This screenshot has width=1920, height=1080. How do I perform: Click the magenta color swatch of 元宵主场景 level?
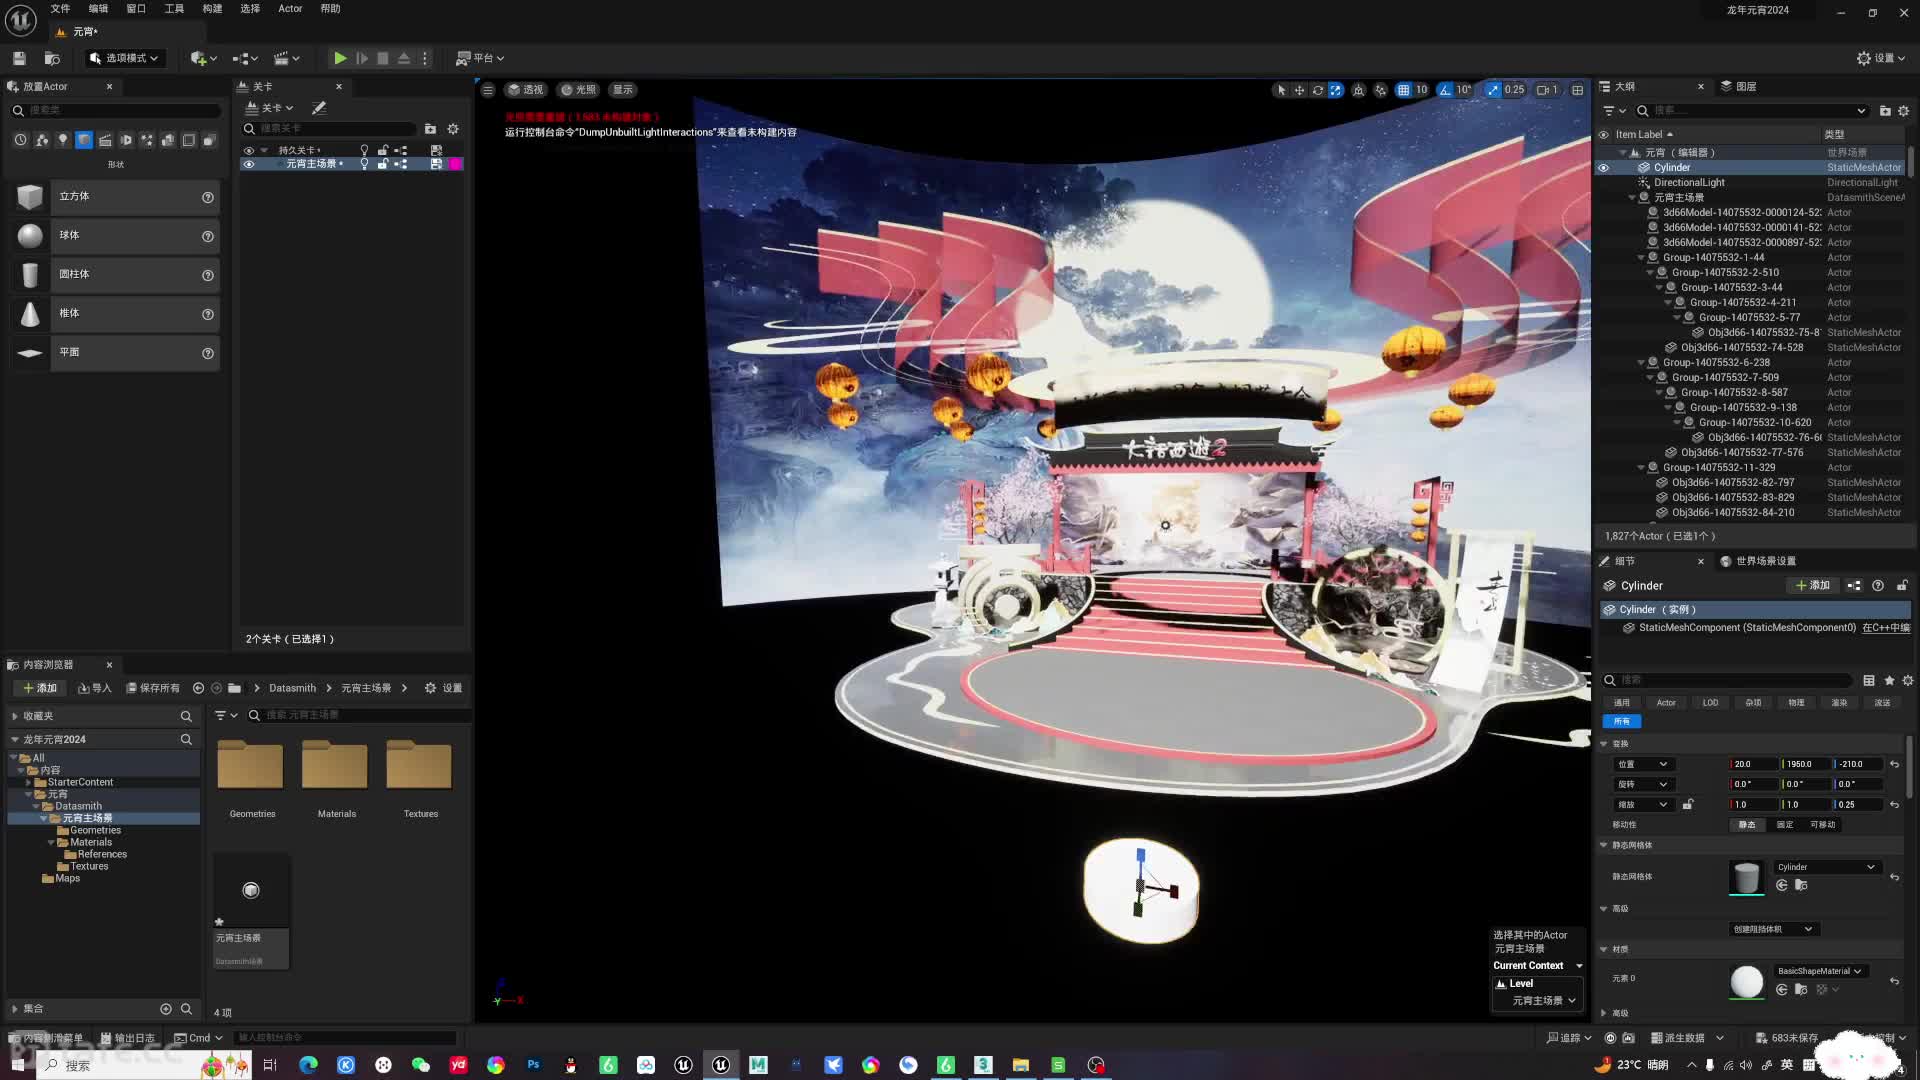point(456,164)
